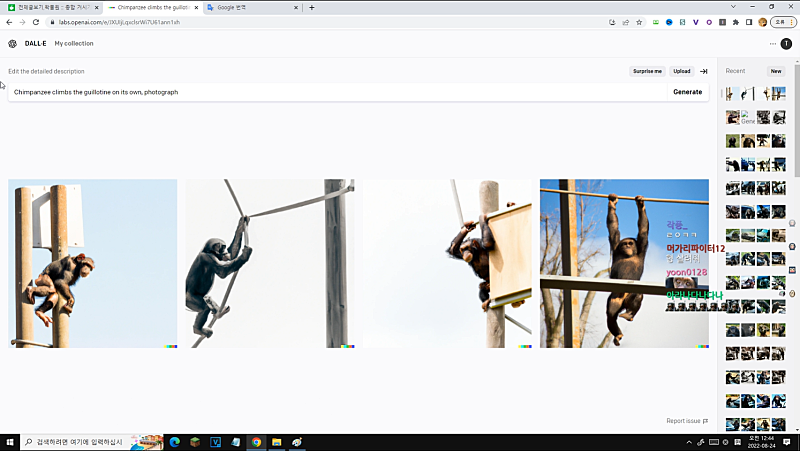Open the purple V extension icon
The height and width of the screenshot is (451, 800).
coord(695,22)
